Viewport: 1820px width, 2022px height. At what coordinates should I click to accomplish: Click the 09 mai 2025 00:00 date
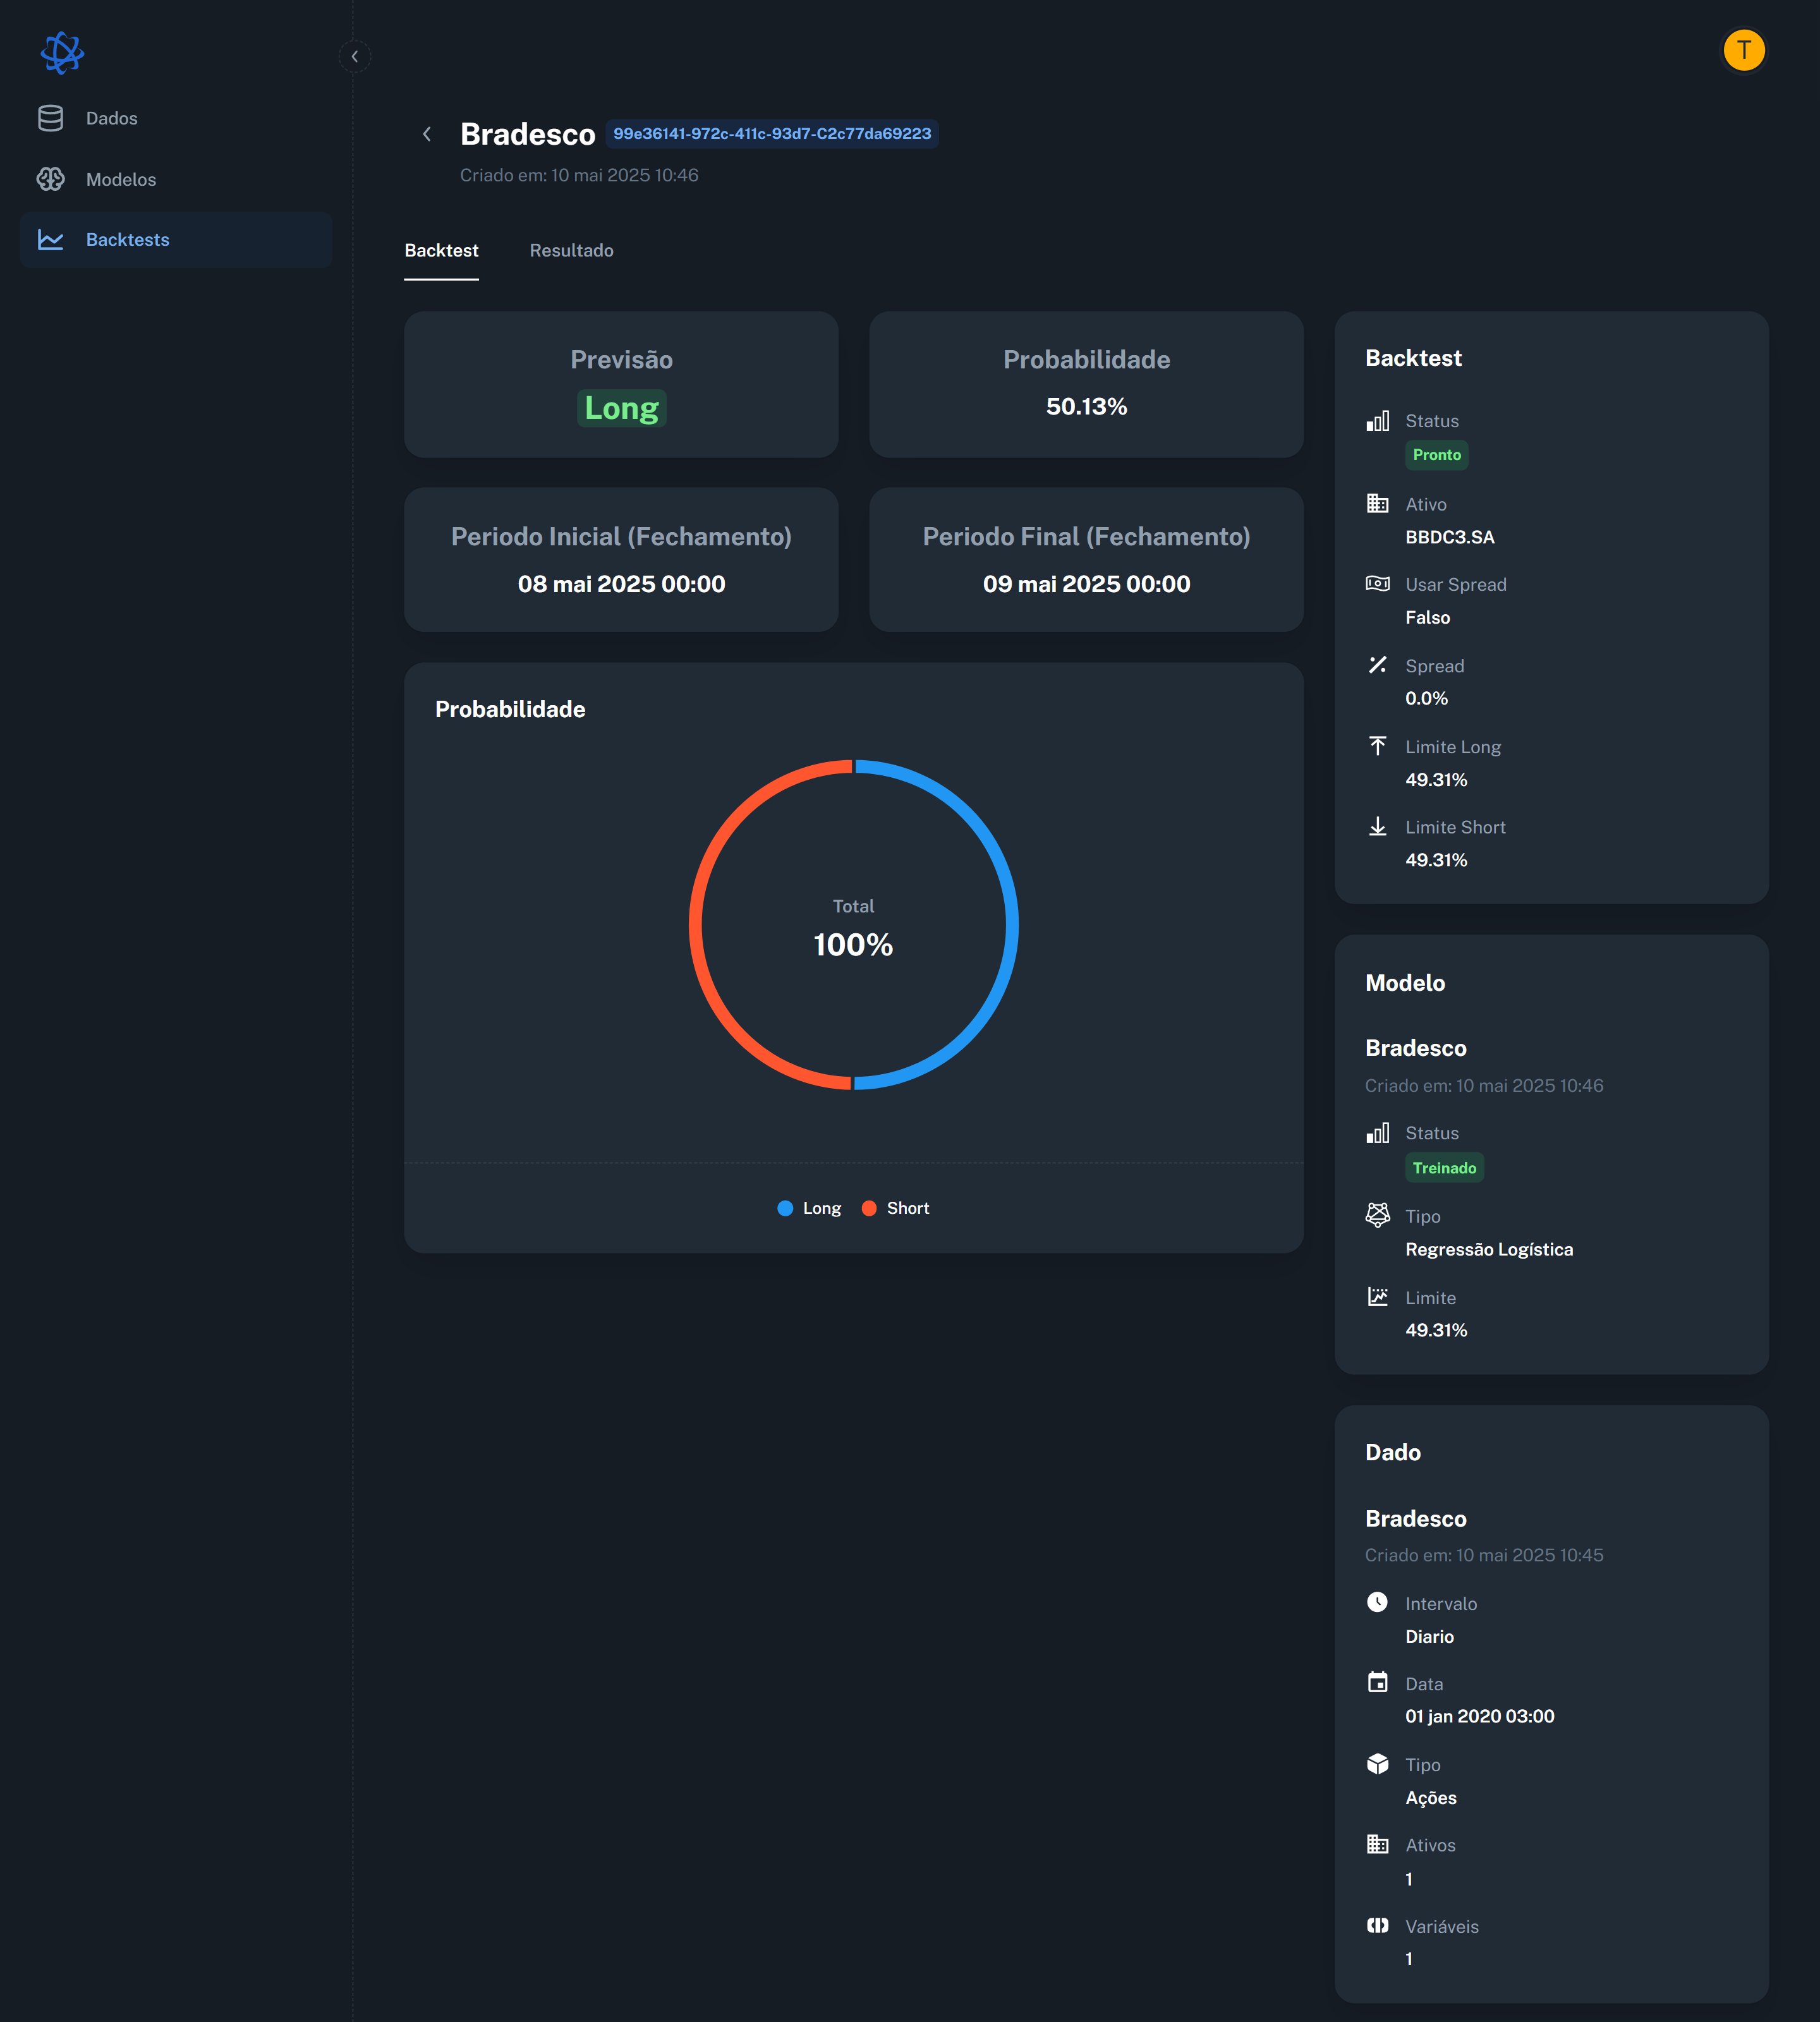[x=1086, y=584]
